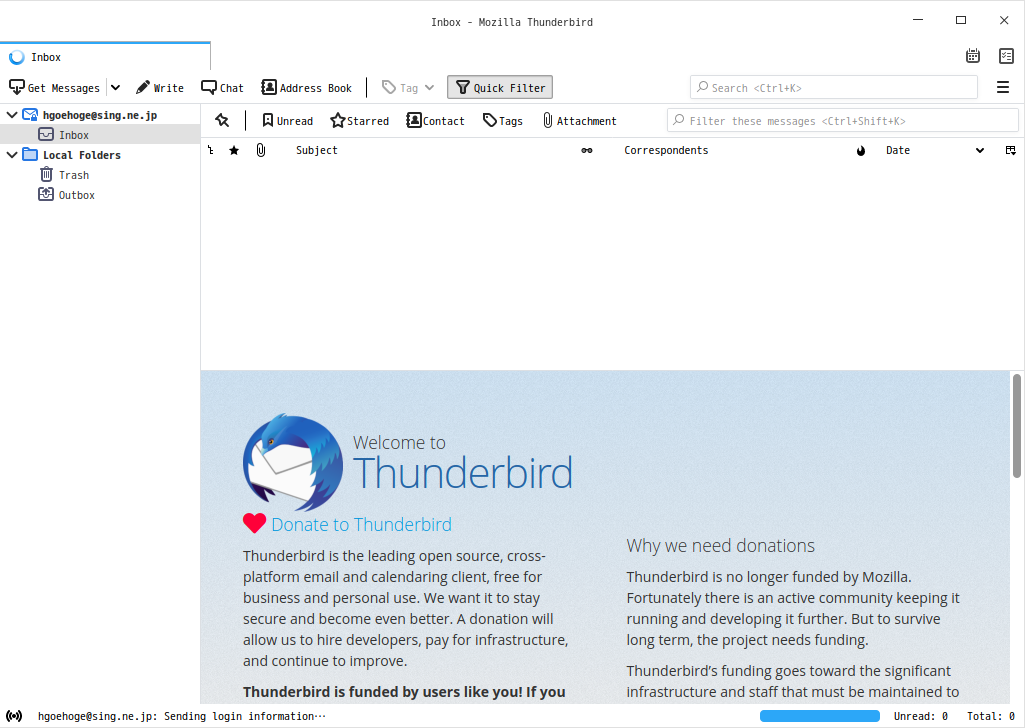
Task: Toggle the Tags filter
Action: [503, 121]
